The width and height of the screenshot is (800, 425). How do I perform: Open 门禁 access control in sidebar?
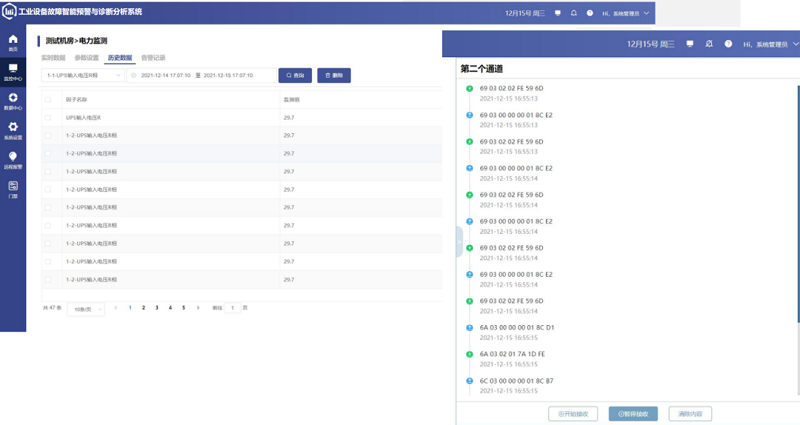click(13, 189)
